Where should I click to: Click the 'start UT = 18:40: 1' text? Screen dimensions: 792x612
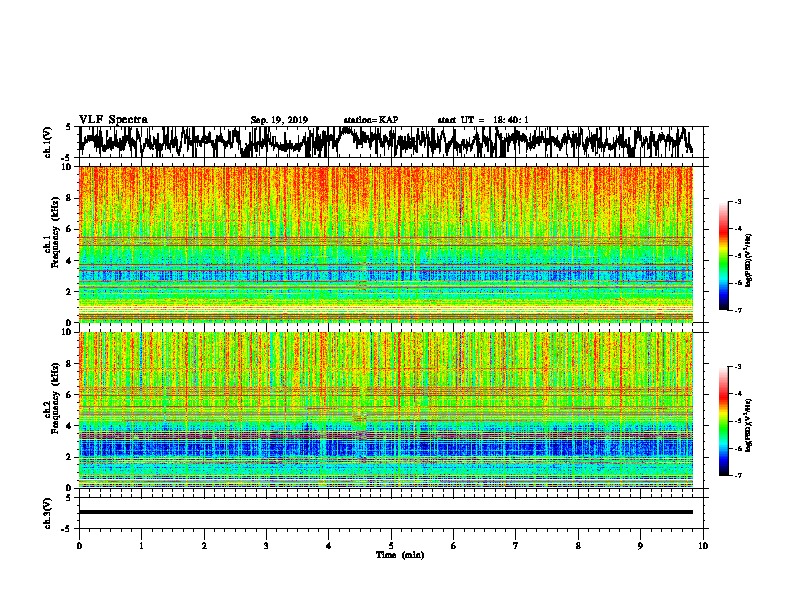[x=483, y=120]
